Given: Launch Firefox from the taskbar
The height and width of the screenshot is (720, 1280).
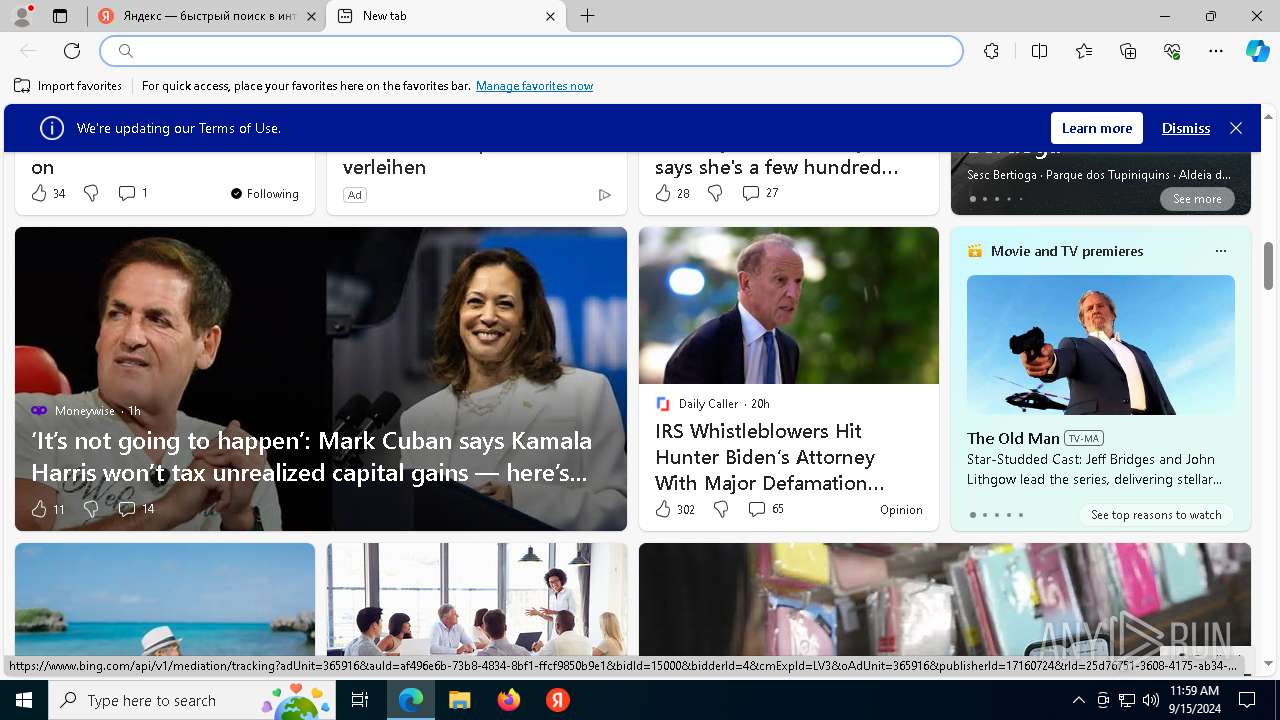Looking at the screenshot, I should point(509,700).
